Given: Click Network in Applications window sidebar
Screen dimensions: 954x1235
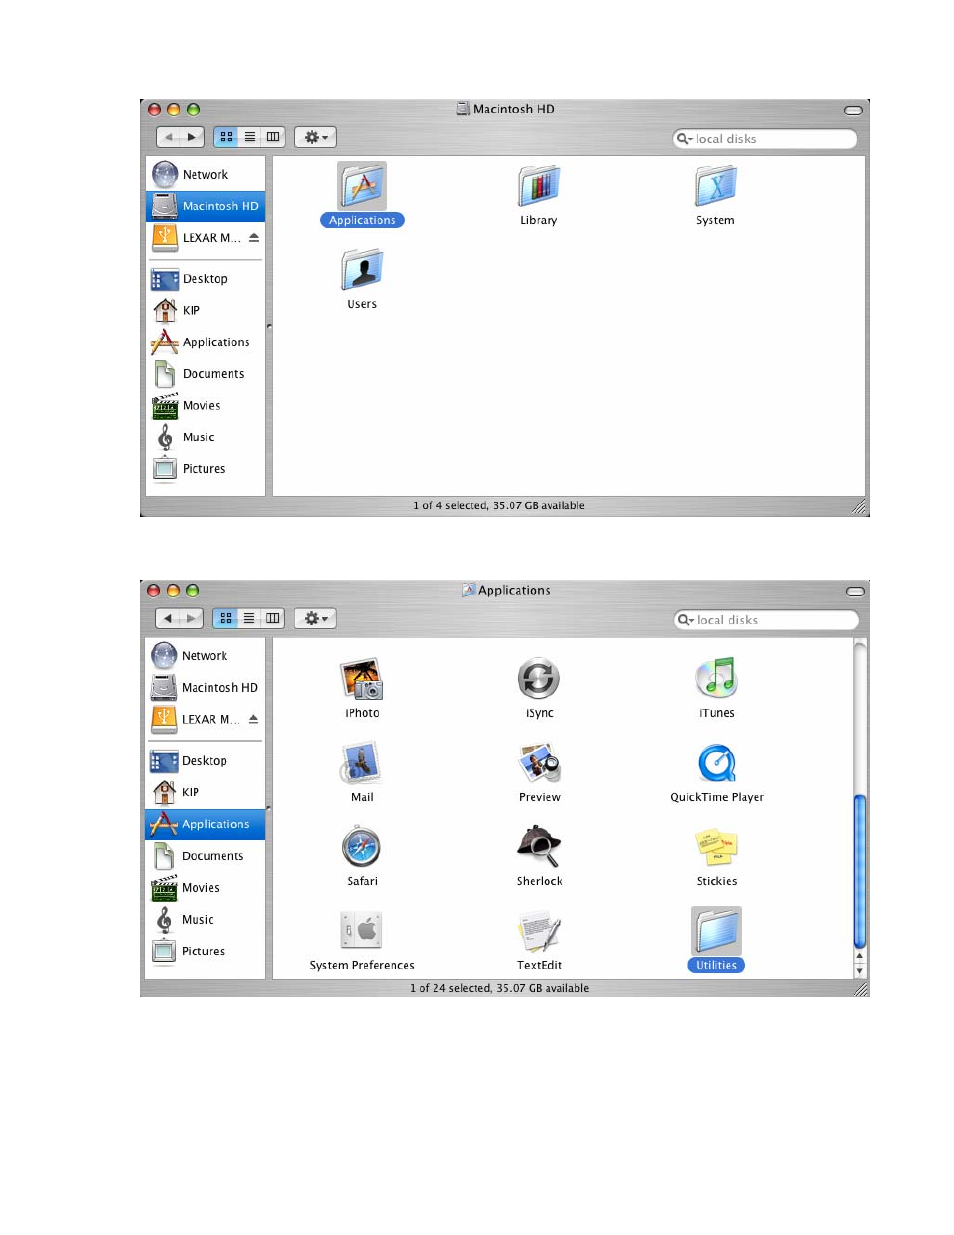Looking at the screenshot, I should pos(206,656).
